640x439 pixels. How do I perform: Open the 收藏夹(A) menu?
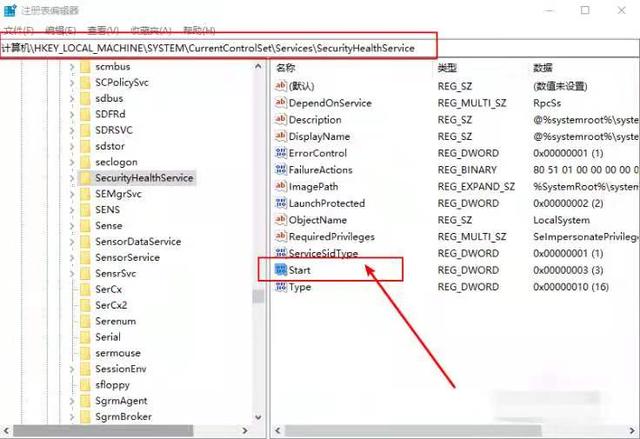151,30
